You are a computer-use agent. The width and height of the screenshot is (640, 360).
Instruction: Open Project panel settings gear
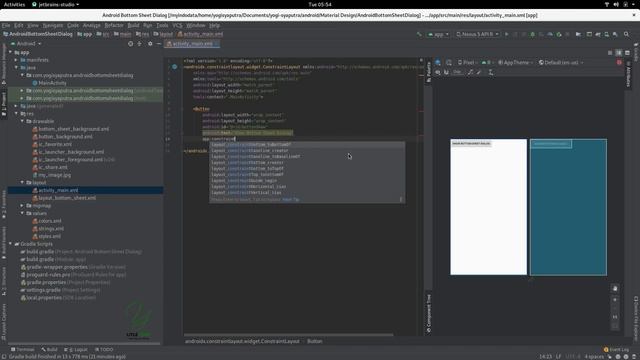tap(150, 44)
